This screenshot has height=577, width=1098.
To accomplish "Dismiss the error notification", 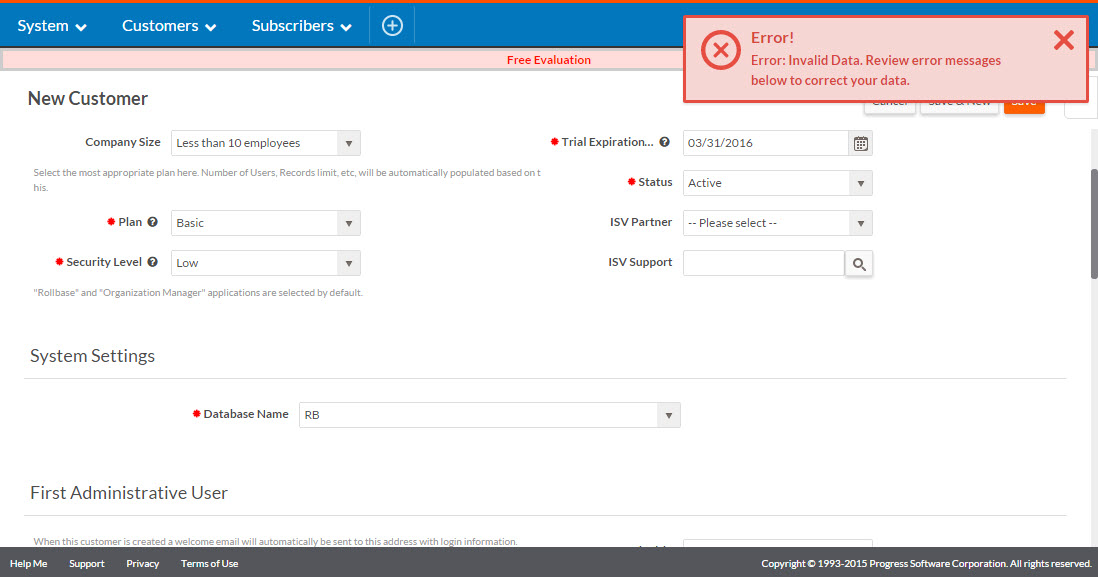I will pyautogui.click(x=1064, y=40).
